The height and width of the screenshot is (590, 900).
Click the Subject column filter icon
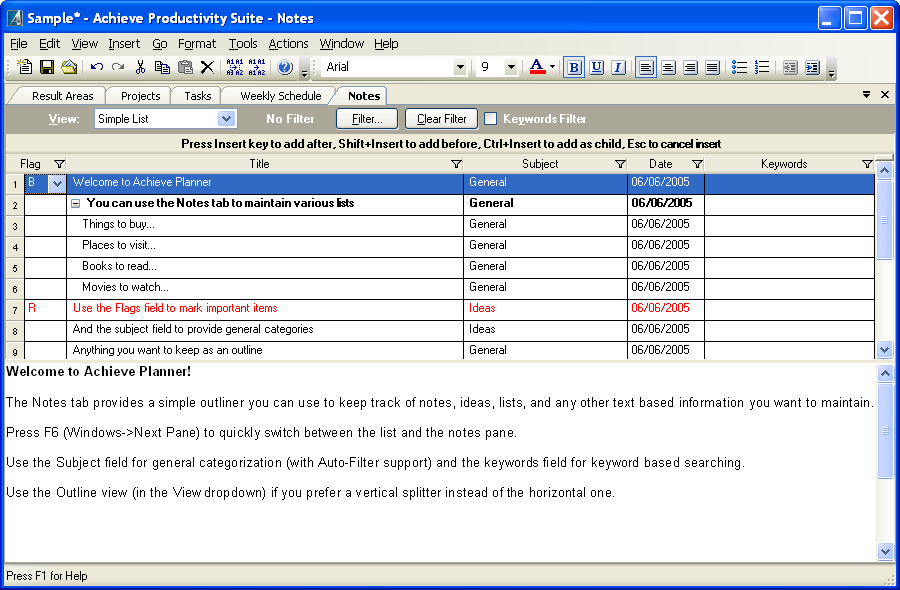pos(620,164)
